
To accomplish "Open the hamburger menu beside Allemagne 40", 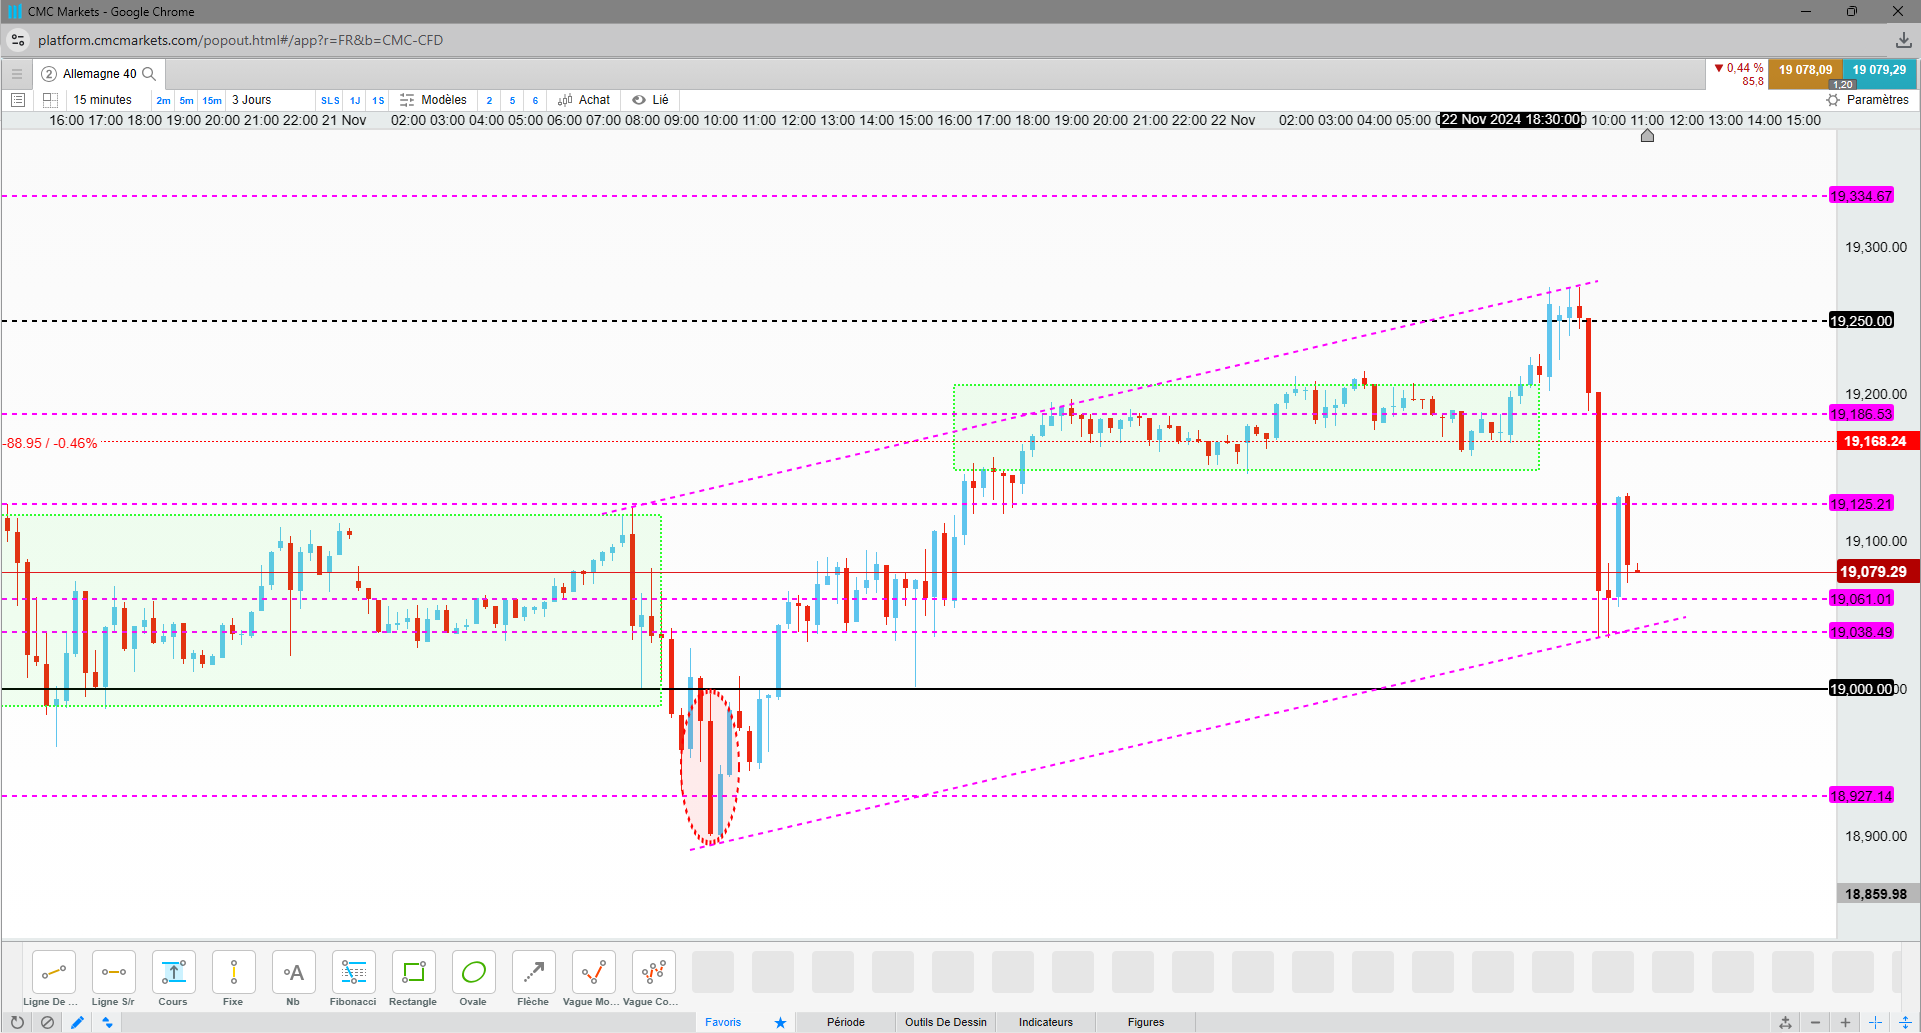I will pos(17,74).
